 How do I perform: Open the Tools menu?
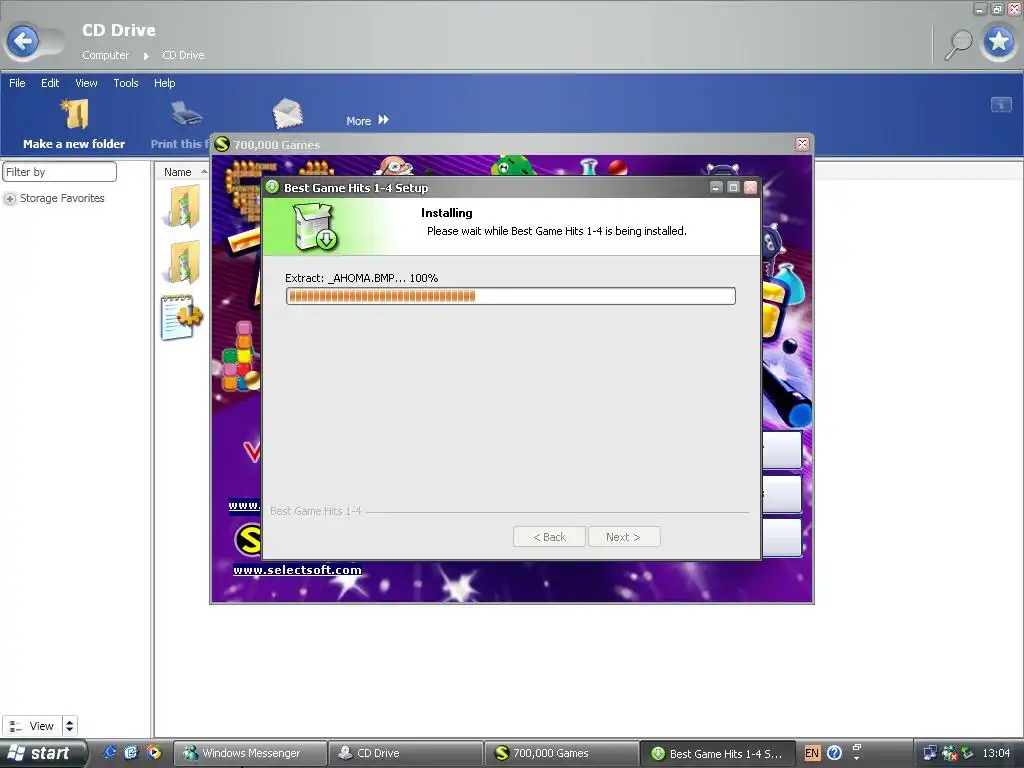[125, 83]
